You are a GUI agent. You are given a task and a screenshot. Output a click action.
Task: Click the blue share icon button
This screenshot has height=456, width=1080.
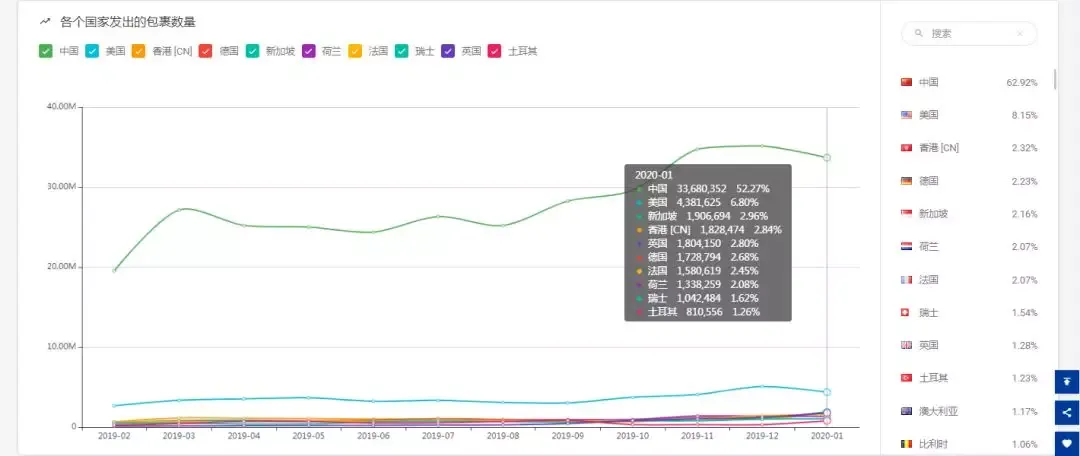pos(1067,413)
